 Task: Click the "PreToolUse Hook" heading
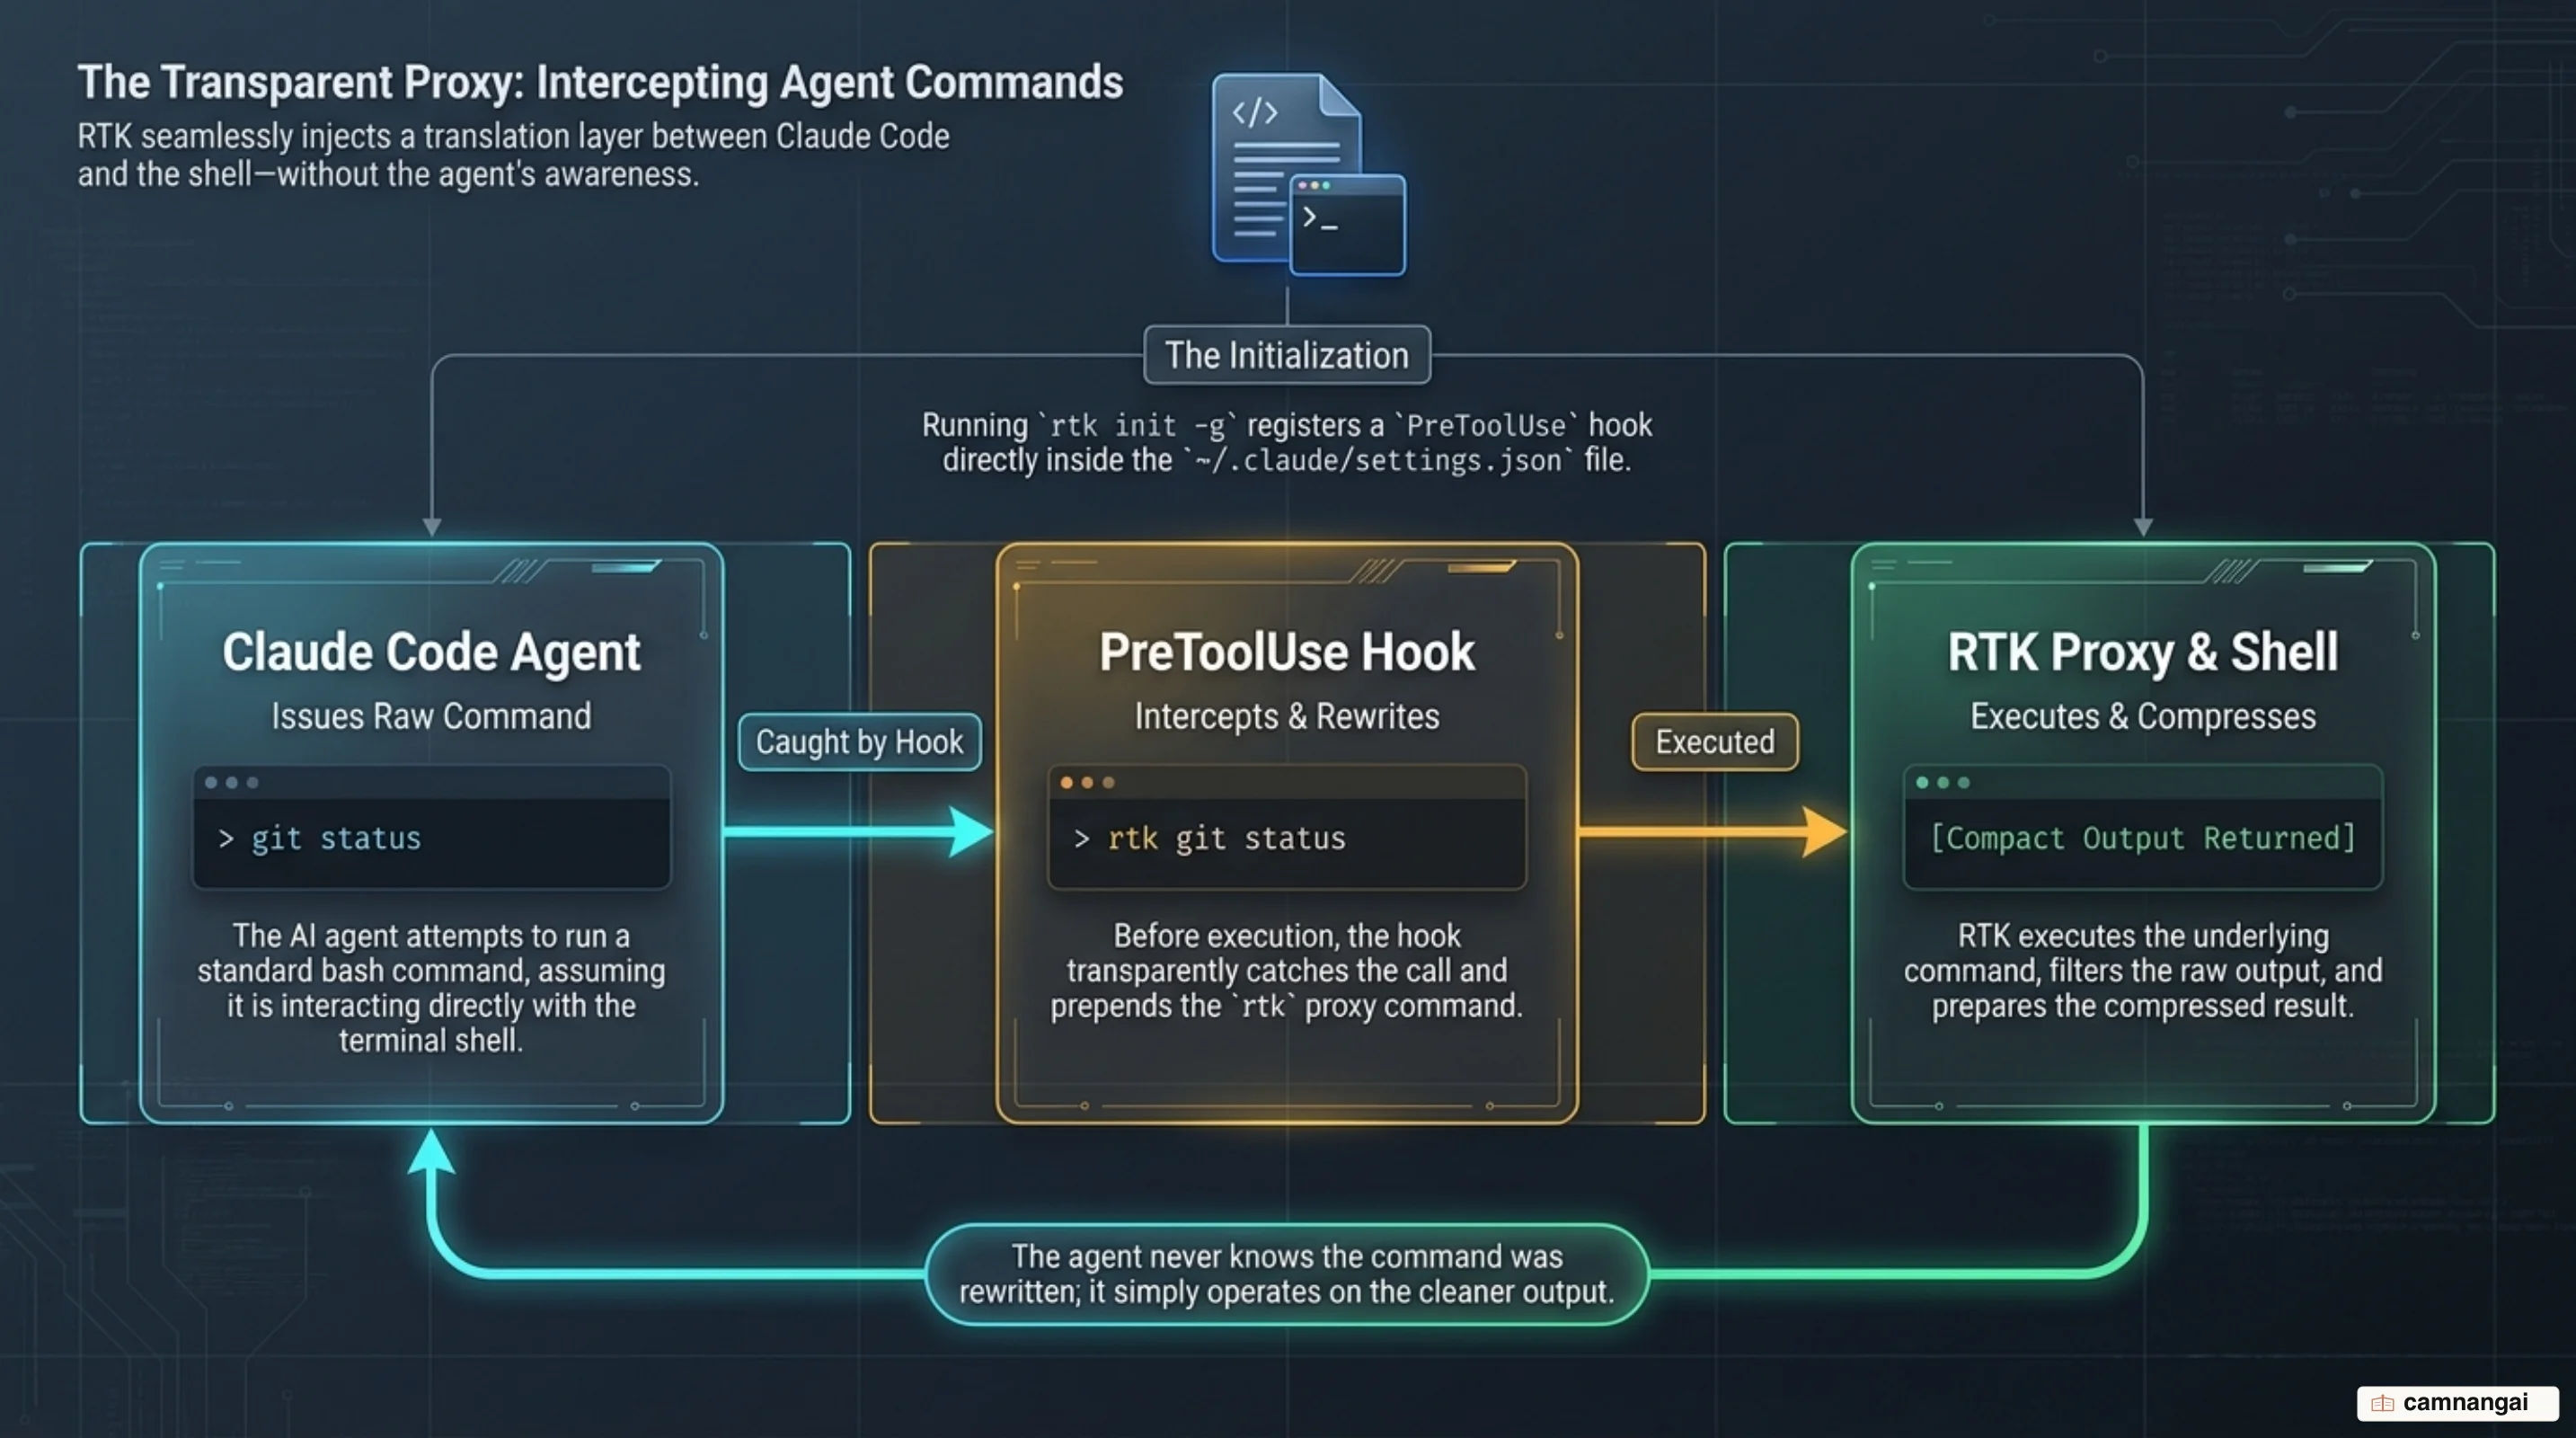coord(1287,653)
